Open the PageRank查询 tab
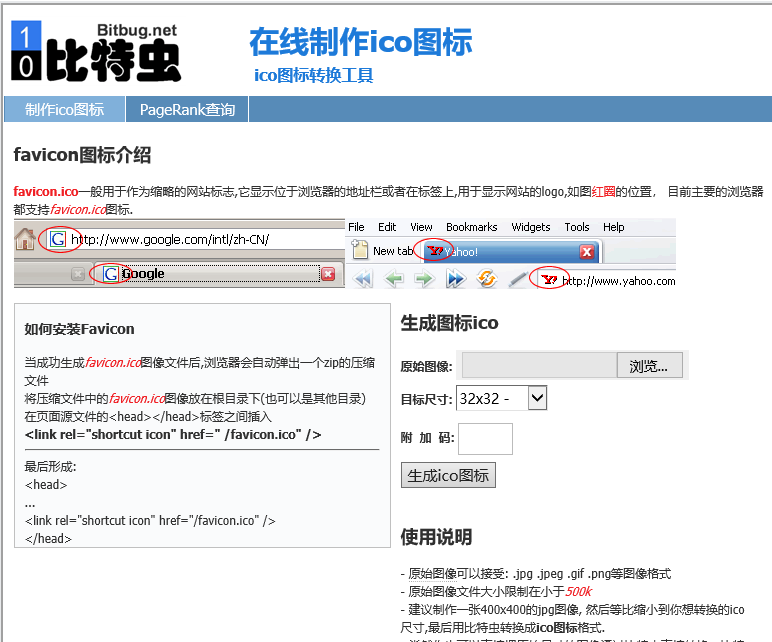 pos(187,109)
